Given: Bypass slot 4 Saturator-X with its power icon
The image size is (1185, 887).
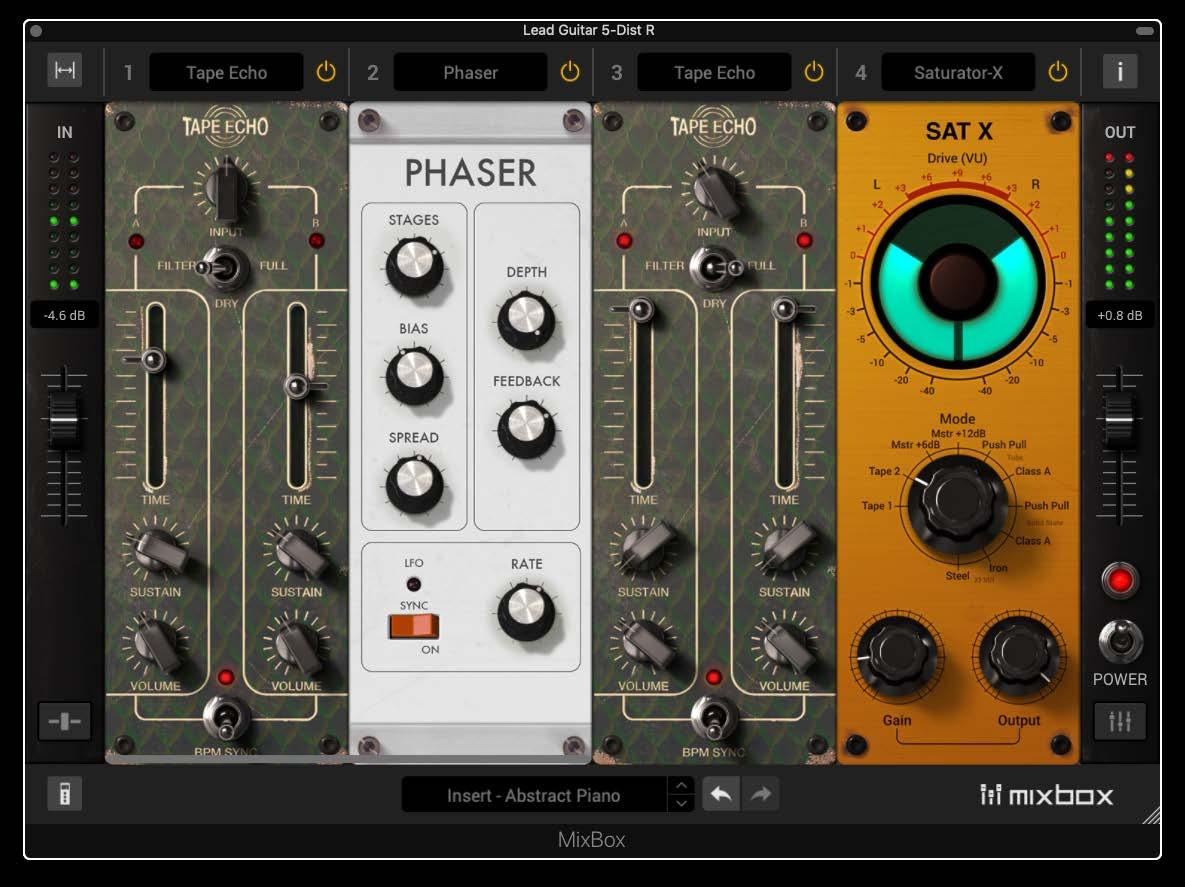Looking at the screenshot, I should click(1058, 72).
